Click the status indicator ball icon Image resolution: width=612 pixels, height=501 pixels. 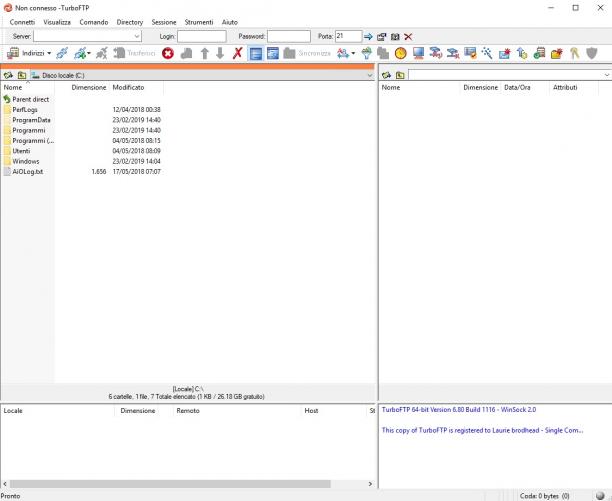[x=600, y=496]
